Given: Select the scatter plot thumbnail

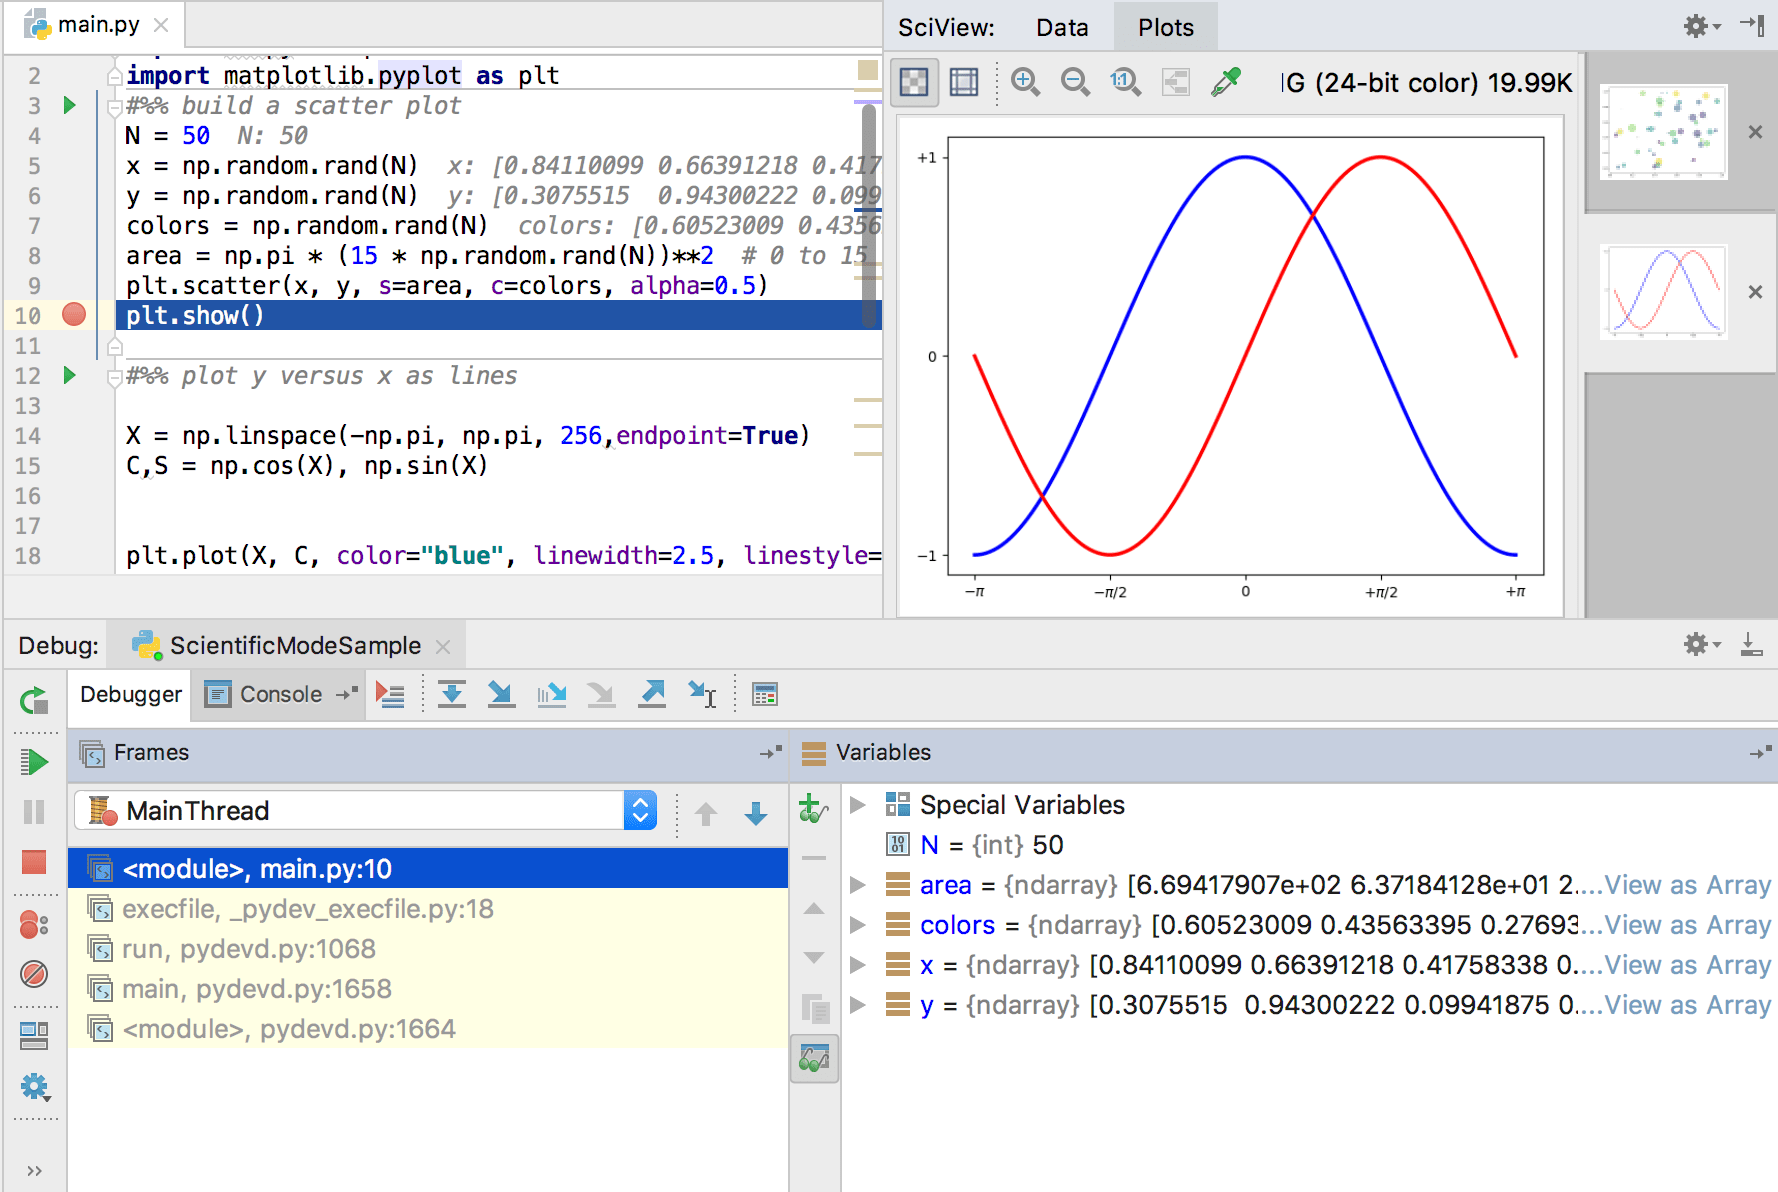Looking at the screenshot, I should pyautogui.click(x=1663, y=132).
